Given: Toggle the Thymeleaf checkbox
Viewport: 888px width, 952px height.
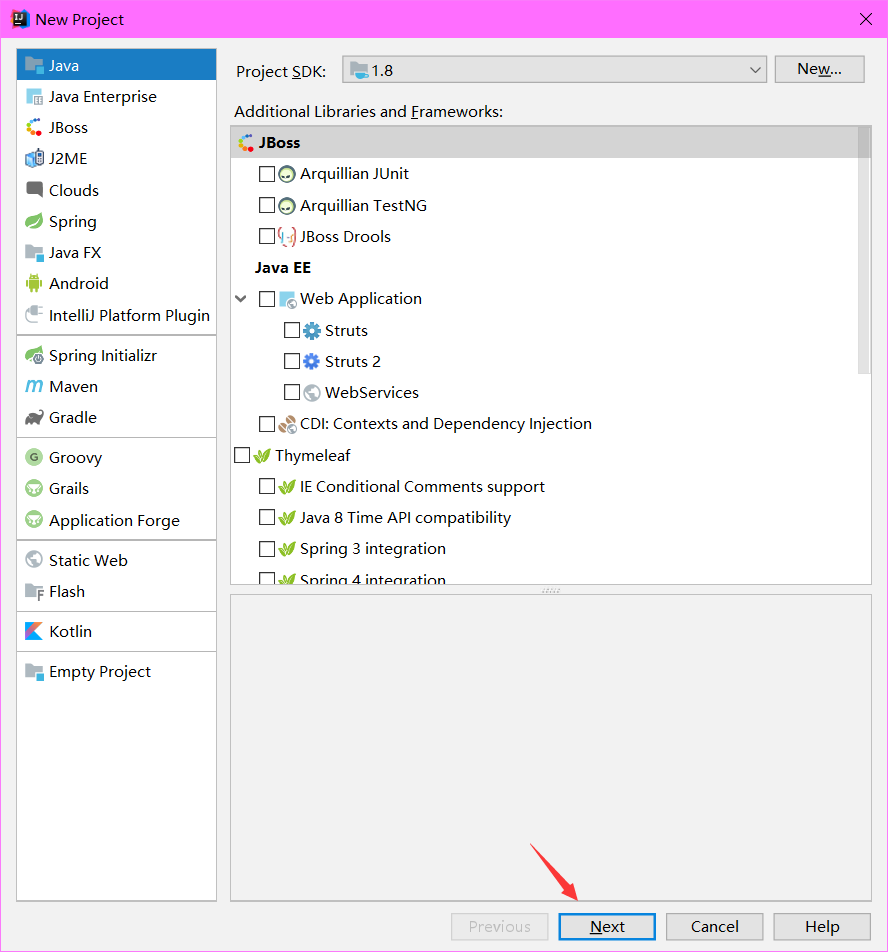Looking at the screenshot, I should coord(242,455).
